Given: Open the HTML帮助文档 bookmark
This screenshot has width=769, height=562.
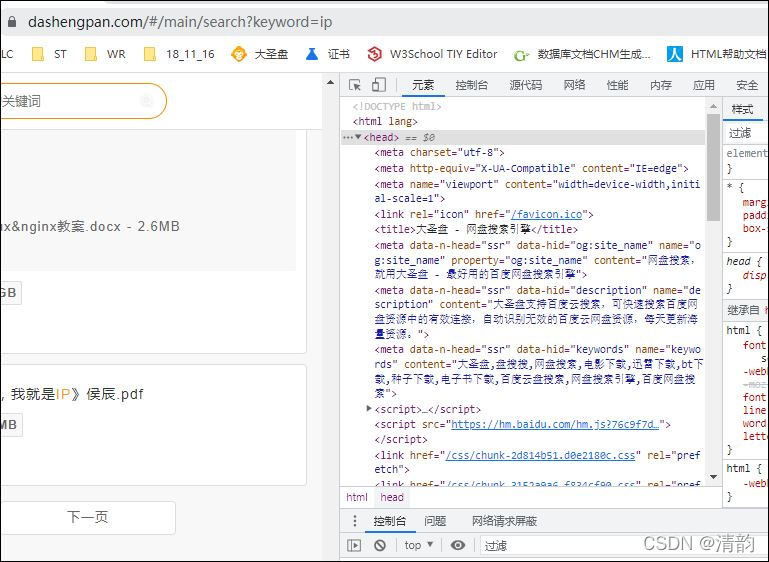Looking at the screenshot, I should [x=717, y=54].
